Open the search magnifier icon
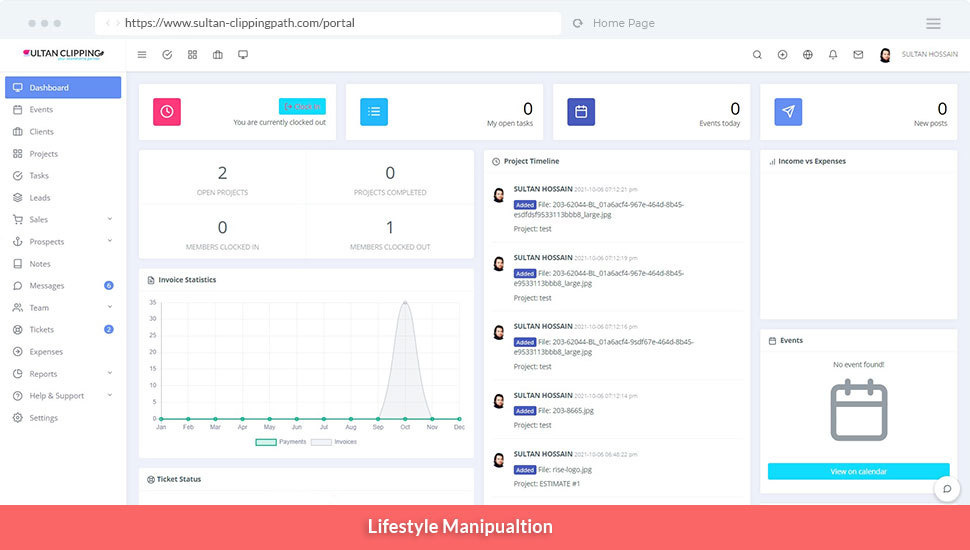970x550 pixels. (x=757, y=54)
